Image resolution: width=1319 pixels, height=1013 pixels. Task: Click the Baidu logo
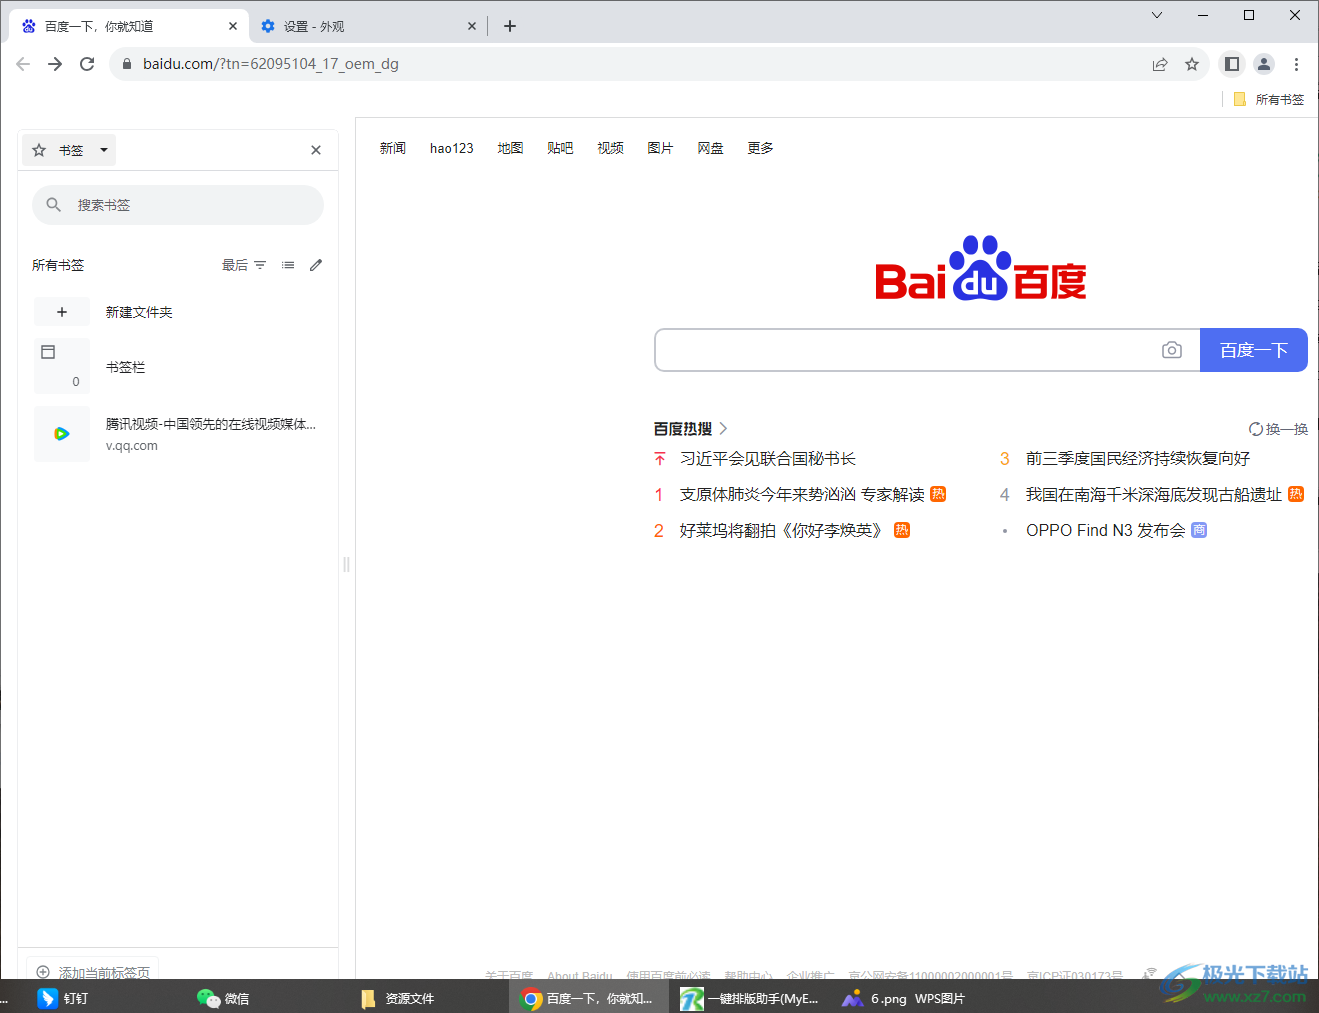(x=981, y=269)
